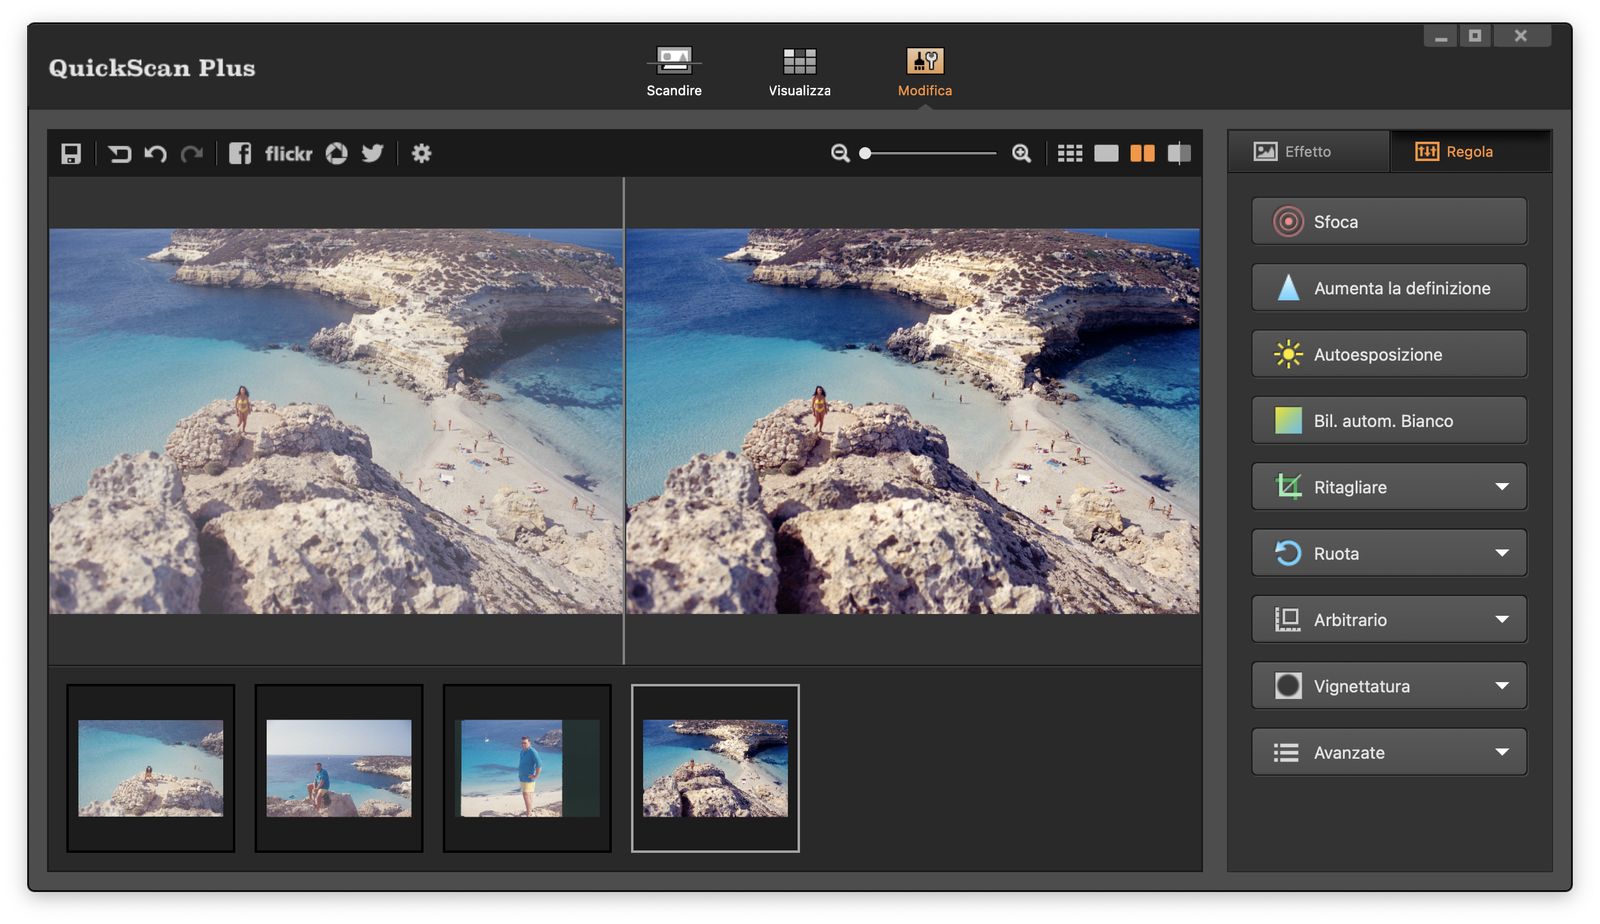Viewport: 1600px width, 924px height.
Task: Switch to single image view
Action: [1106, 153]
